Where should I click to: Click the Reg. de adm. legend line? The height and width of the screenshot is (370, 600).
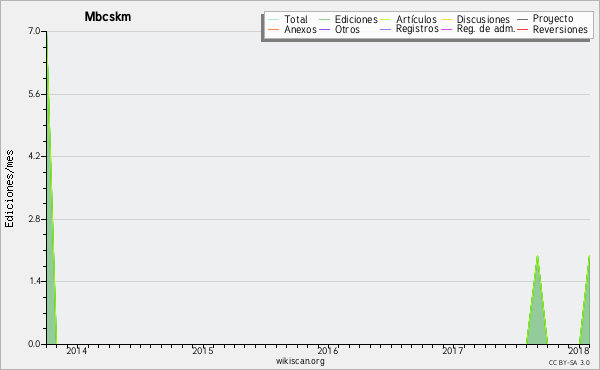447,29
